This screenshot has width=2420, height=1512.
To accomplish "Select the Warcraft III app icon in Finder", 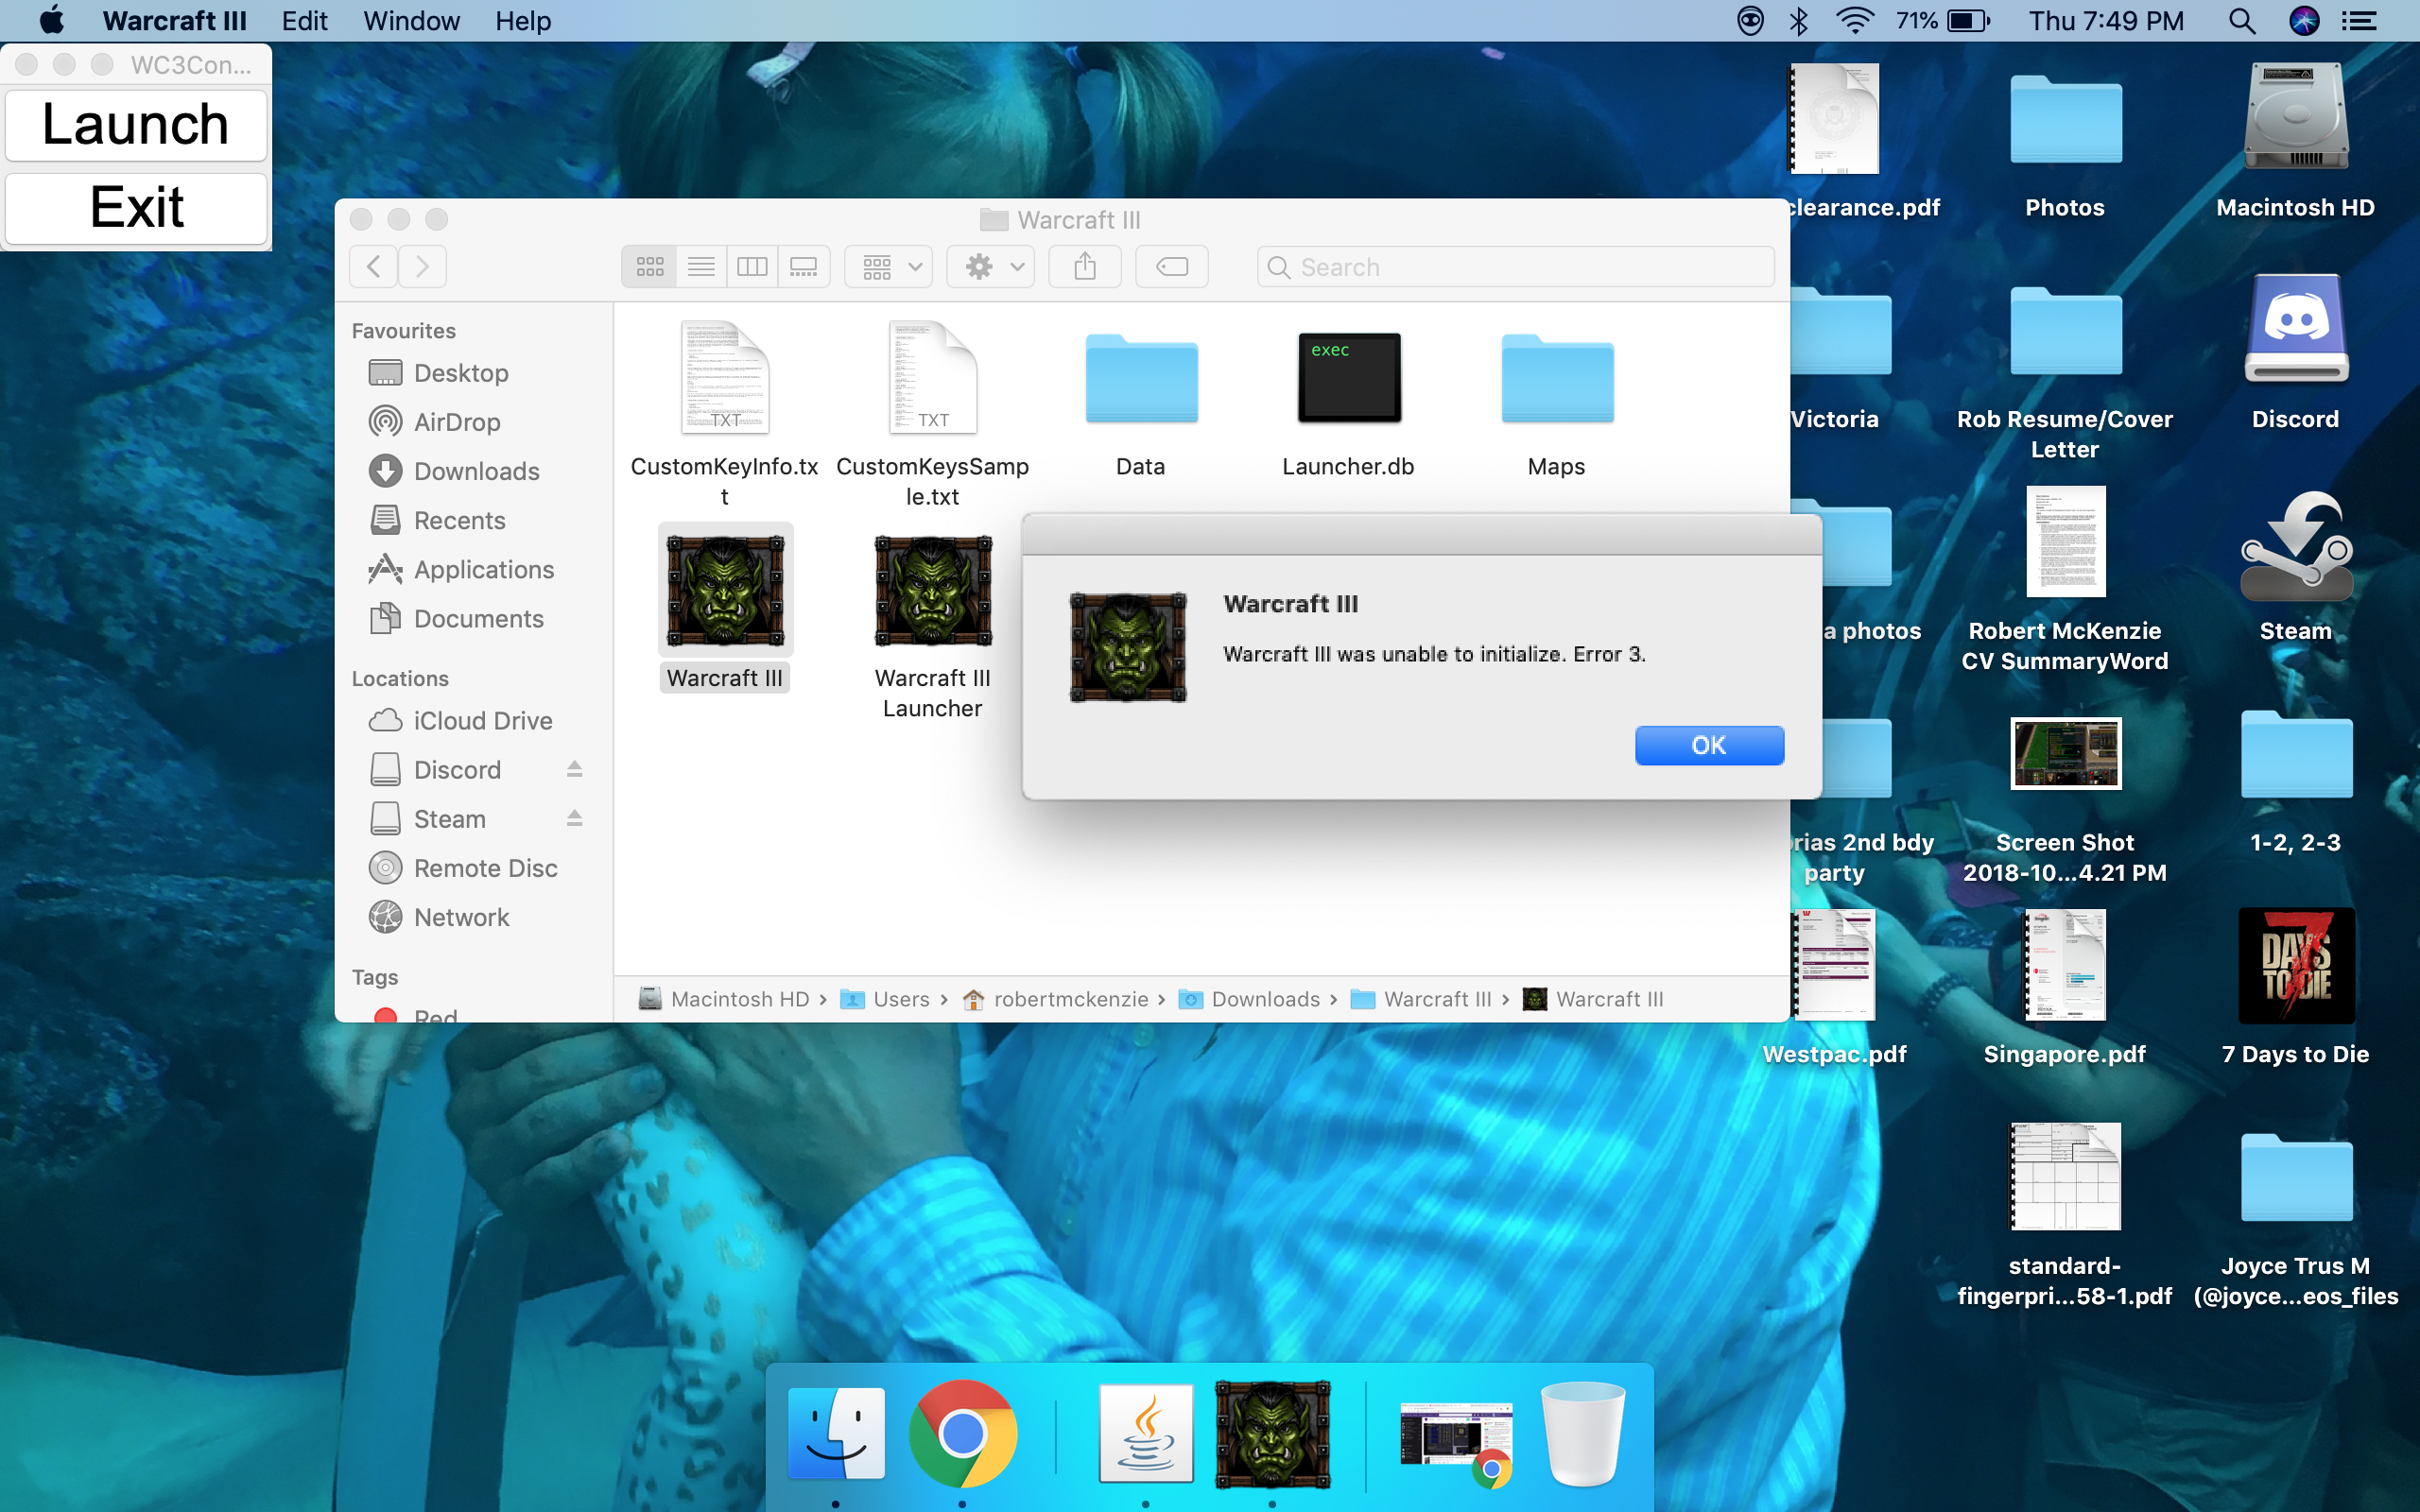I will (725, 590).
